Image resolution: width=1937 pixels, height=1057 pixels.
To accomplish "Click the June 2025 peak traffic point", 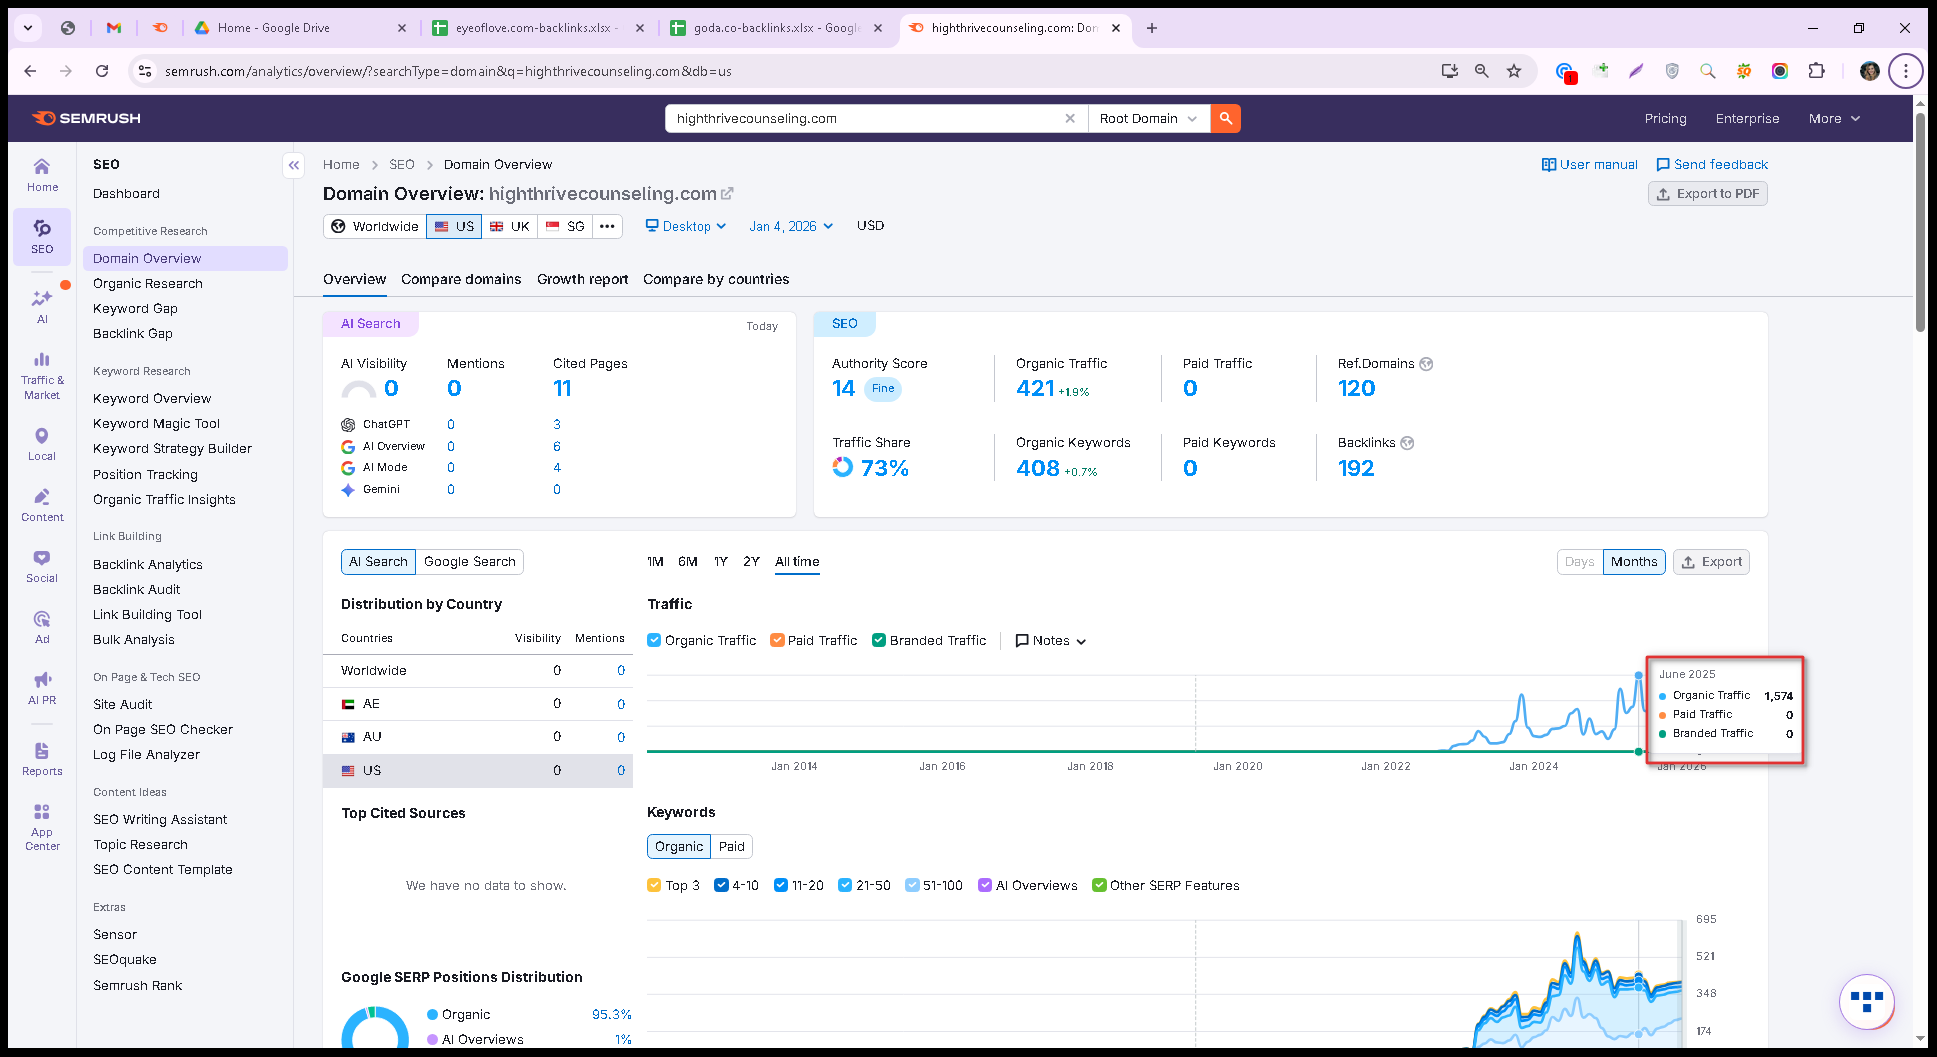I will click(1638, 675).
